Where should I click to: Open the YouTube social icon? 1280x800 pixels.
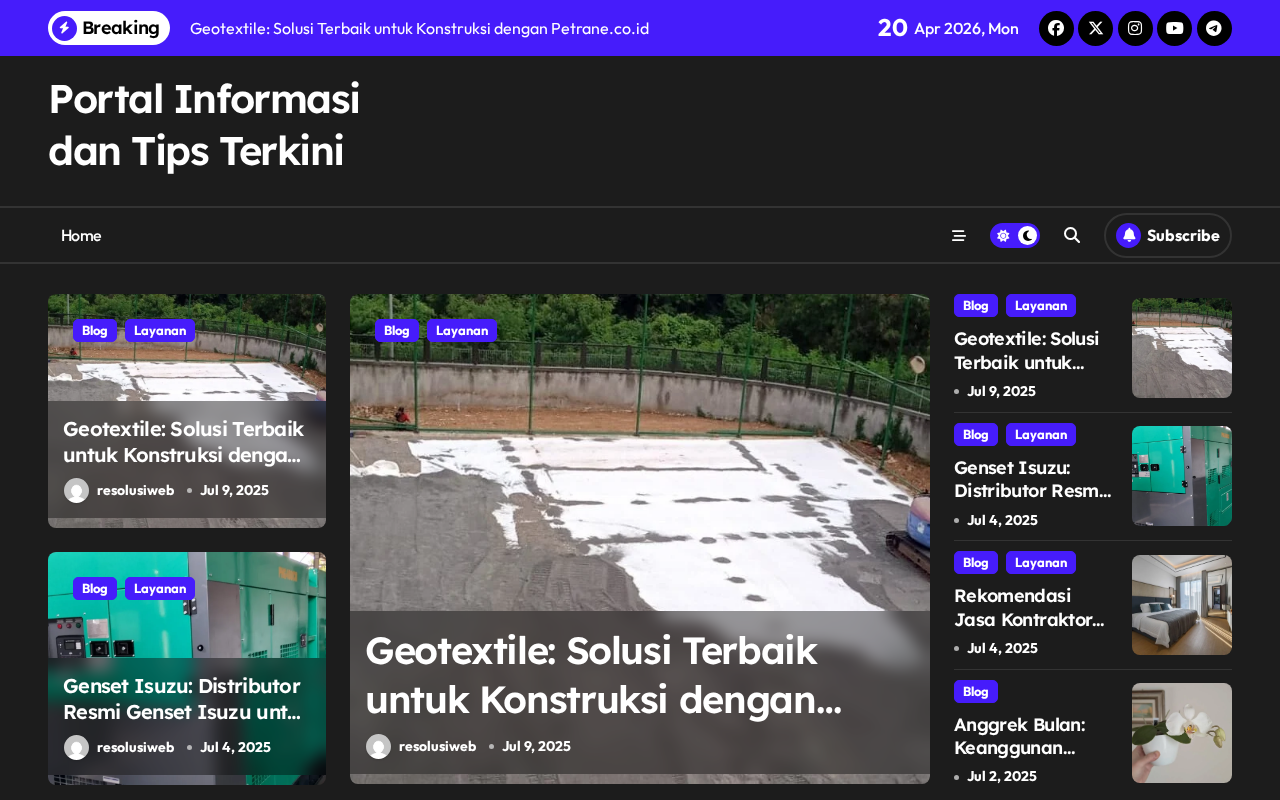point(1175,28)
